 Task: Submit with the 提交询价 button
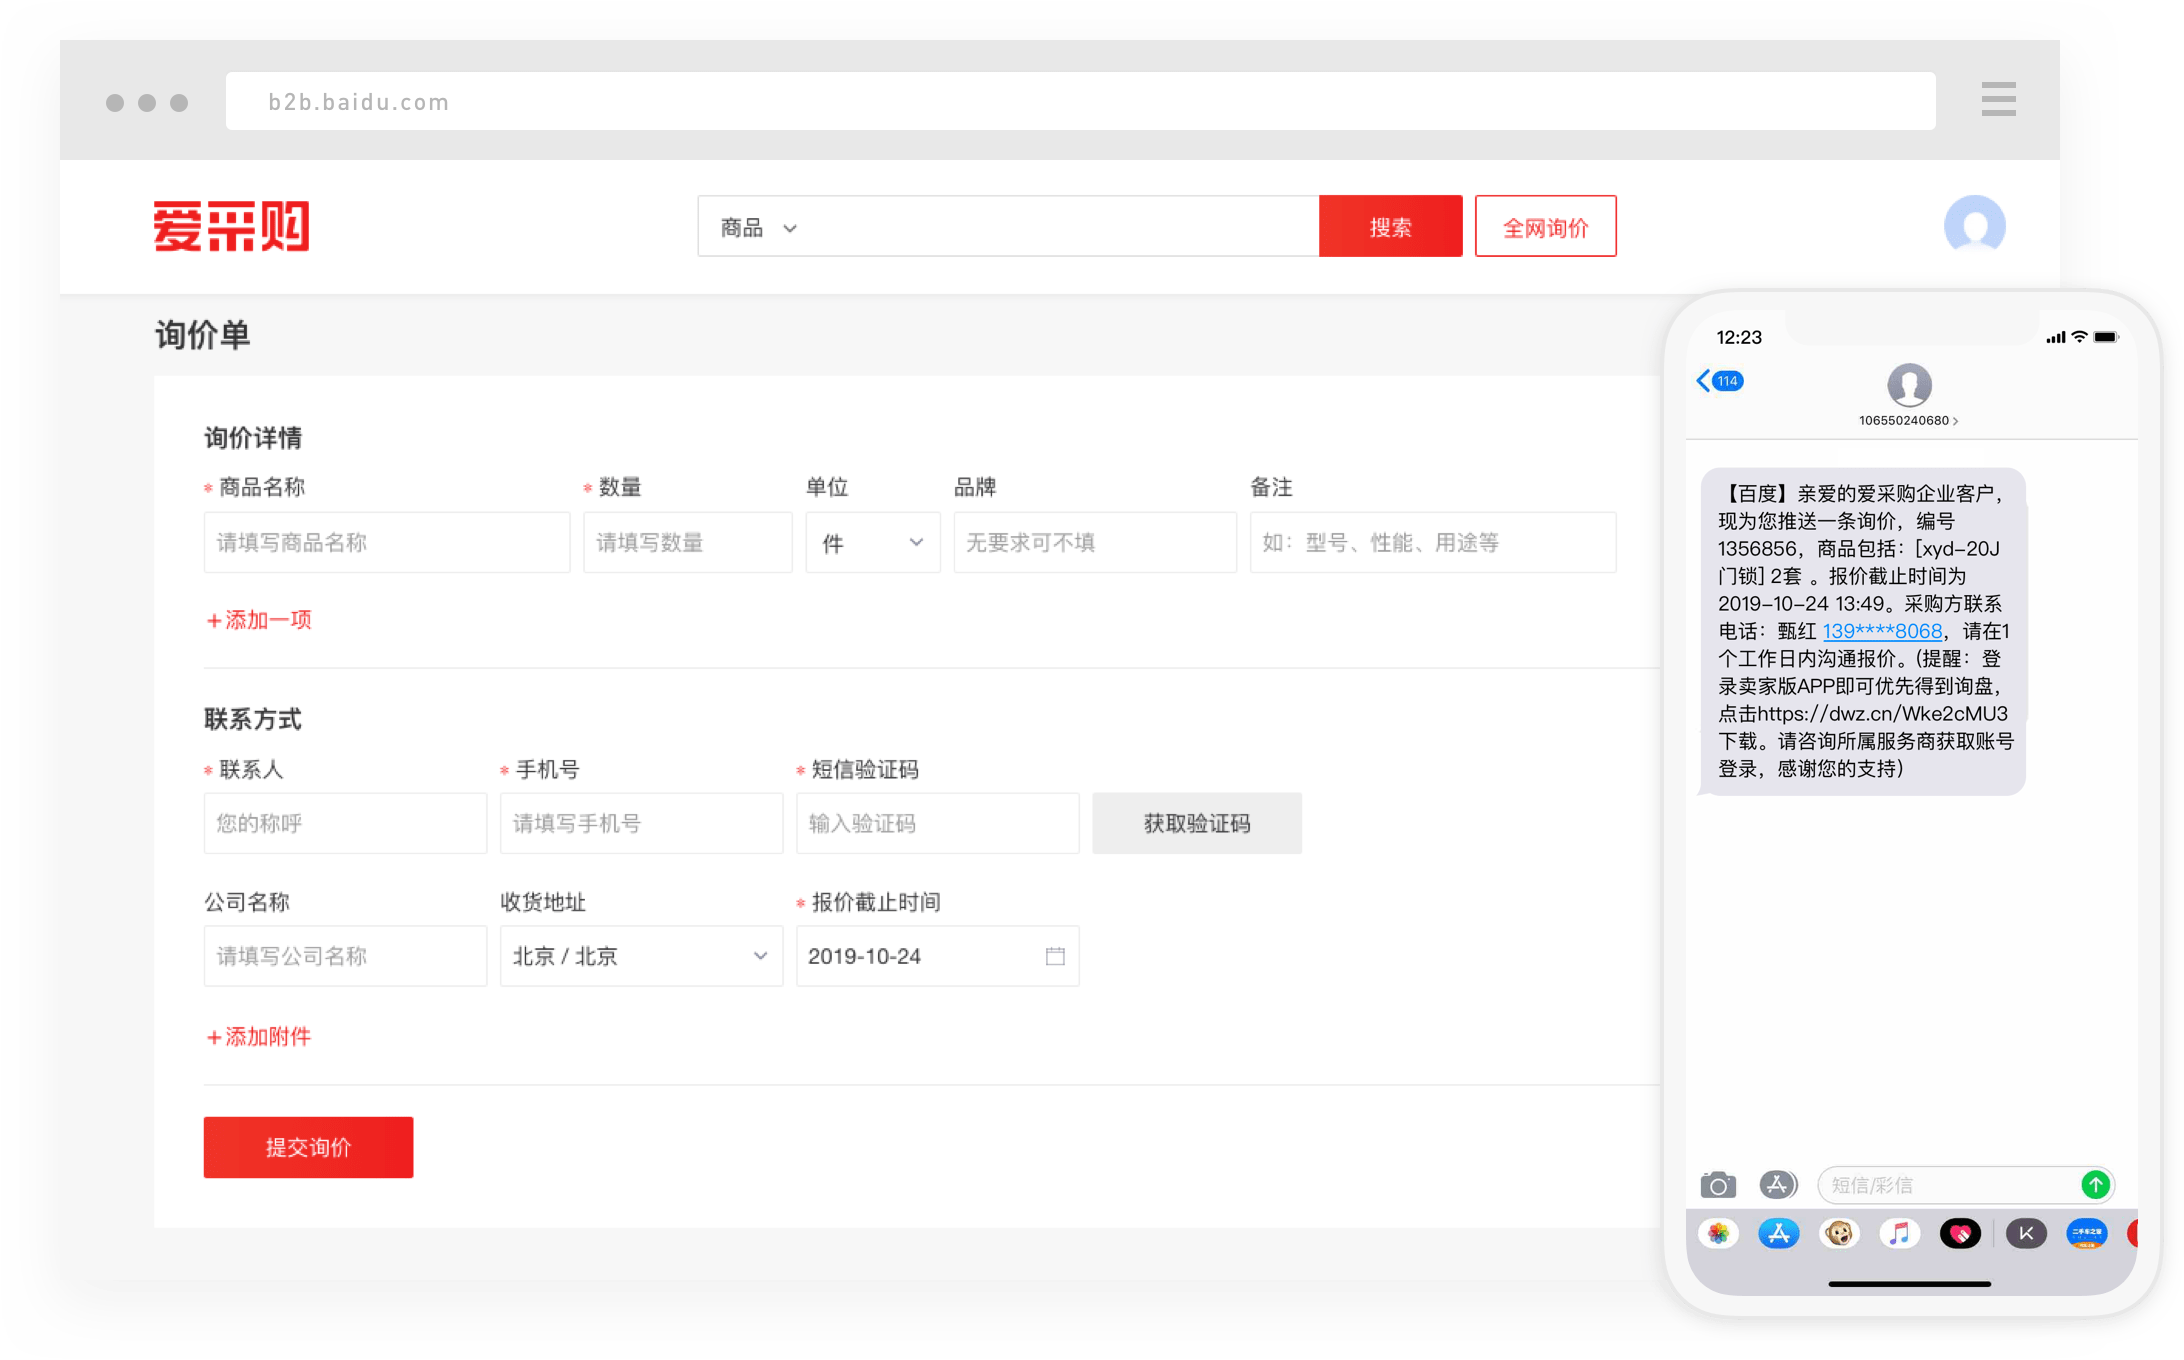308,1147
